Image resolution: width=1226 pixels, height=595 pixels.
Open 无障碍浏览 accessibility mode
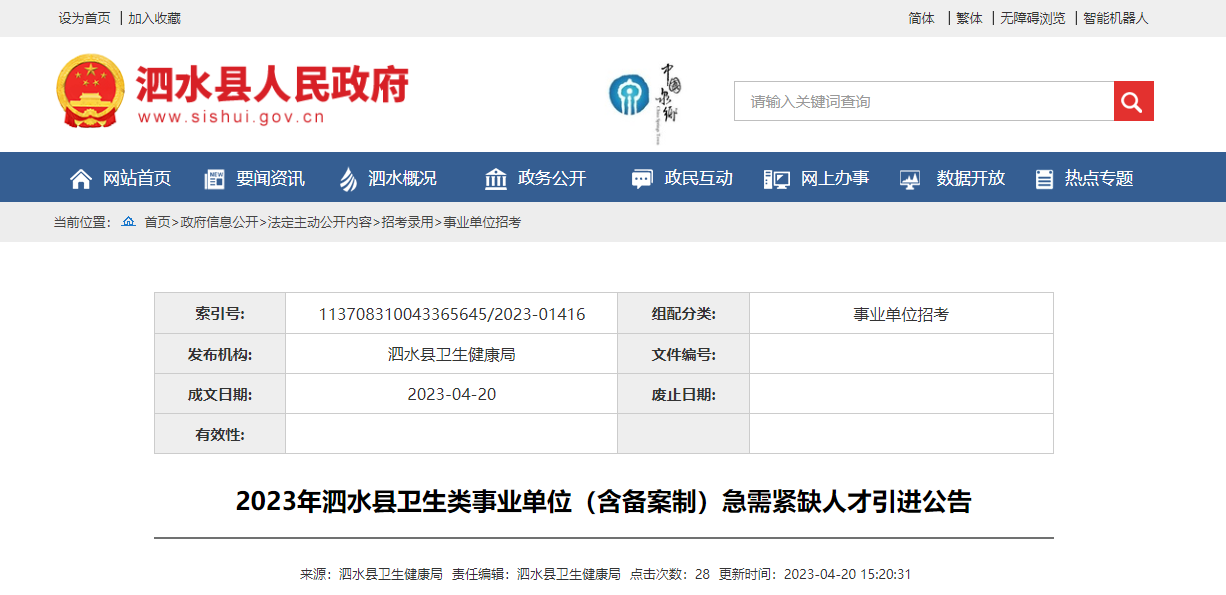pyautogui.click(x=1033, y=18)
